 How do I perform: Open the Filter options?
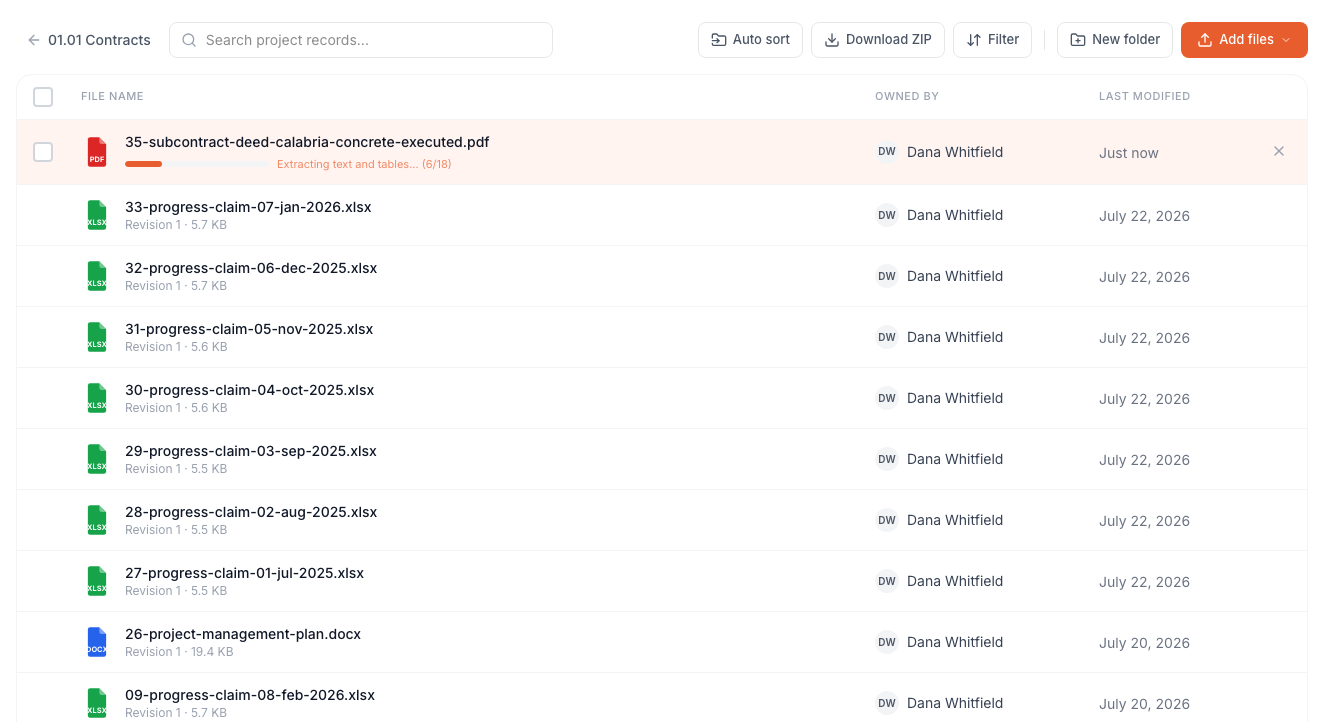(992, 40)
